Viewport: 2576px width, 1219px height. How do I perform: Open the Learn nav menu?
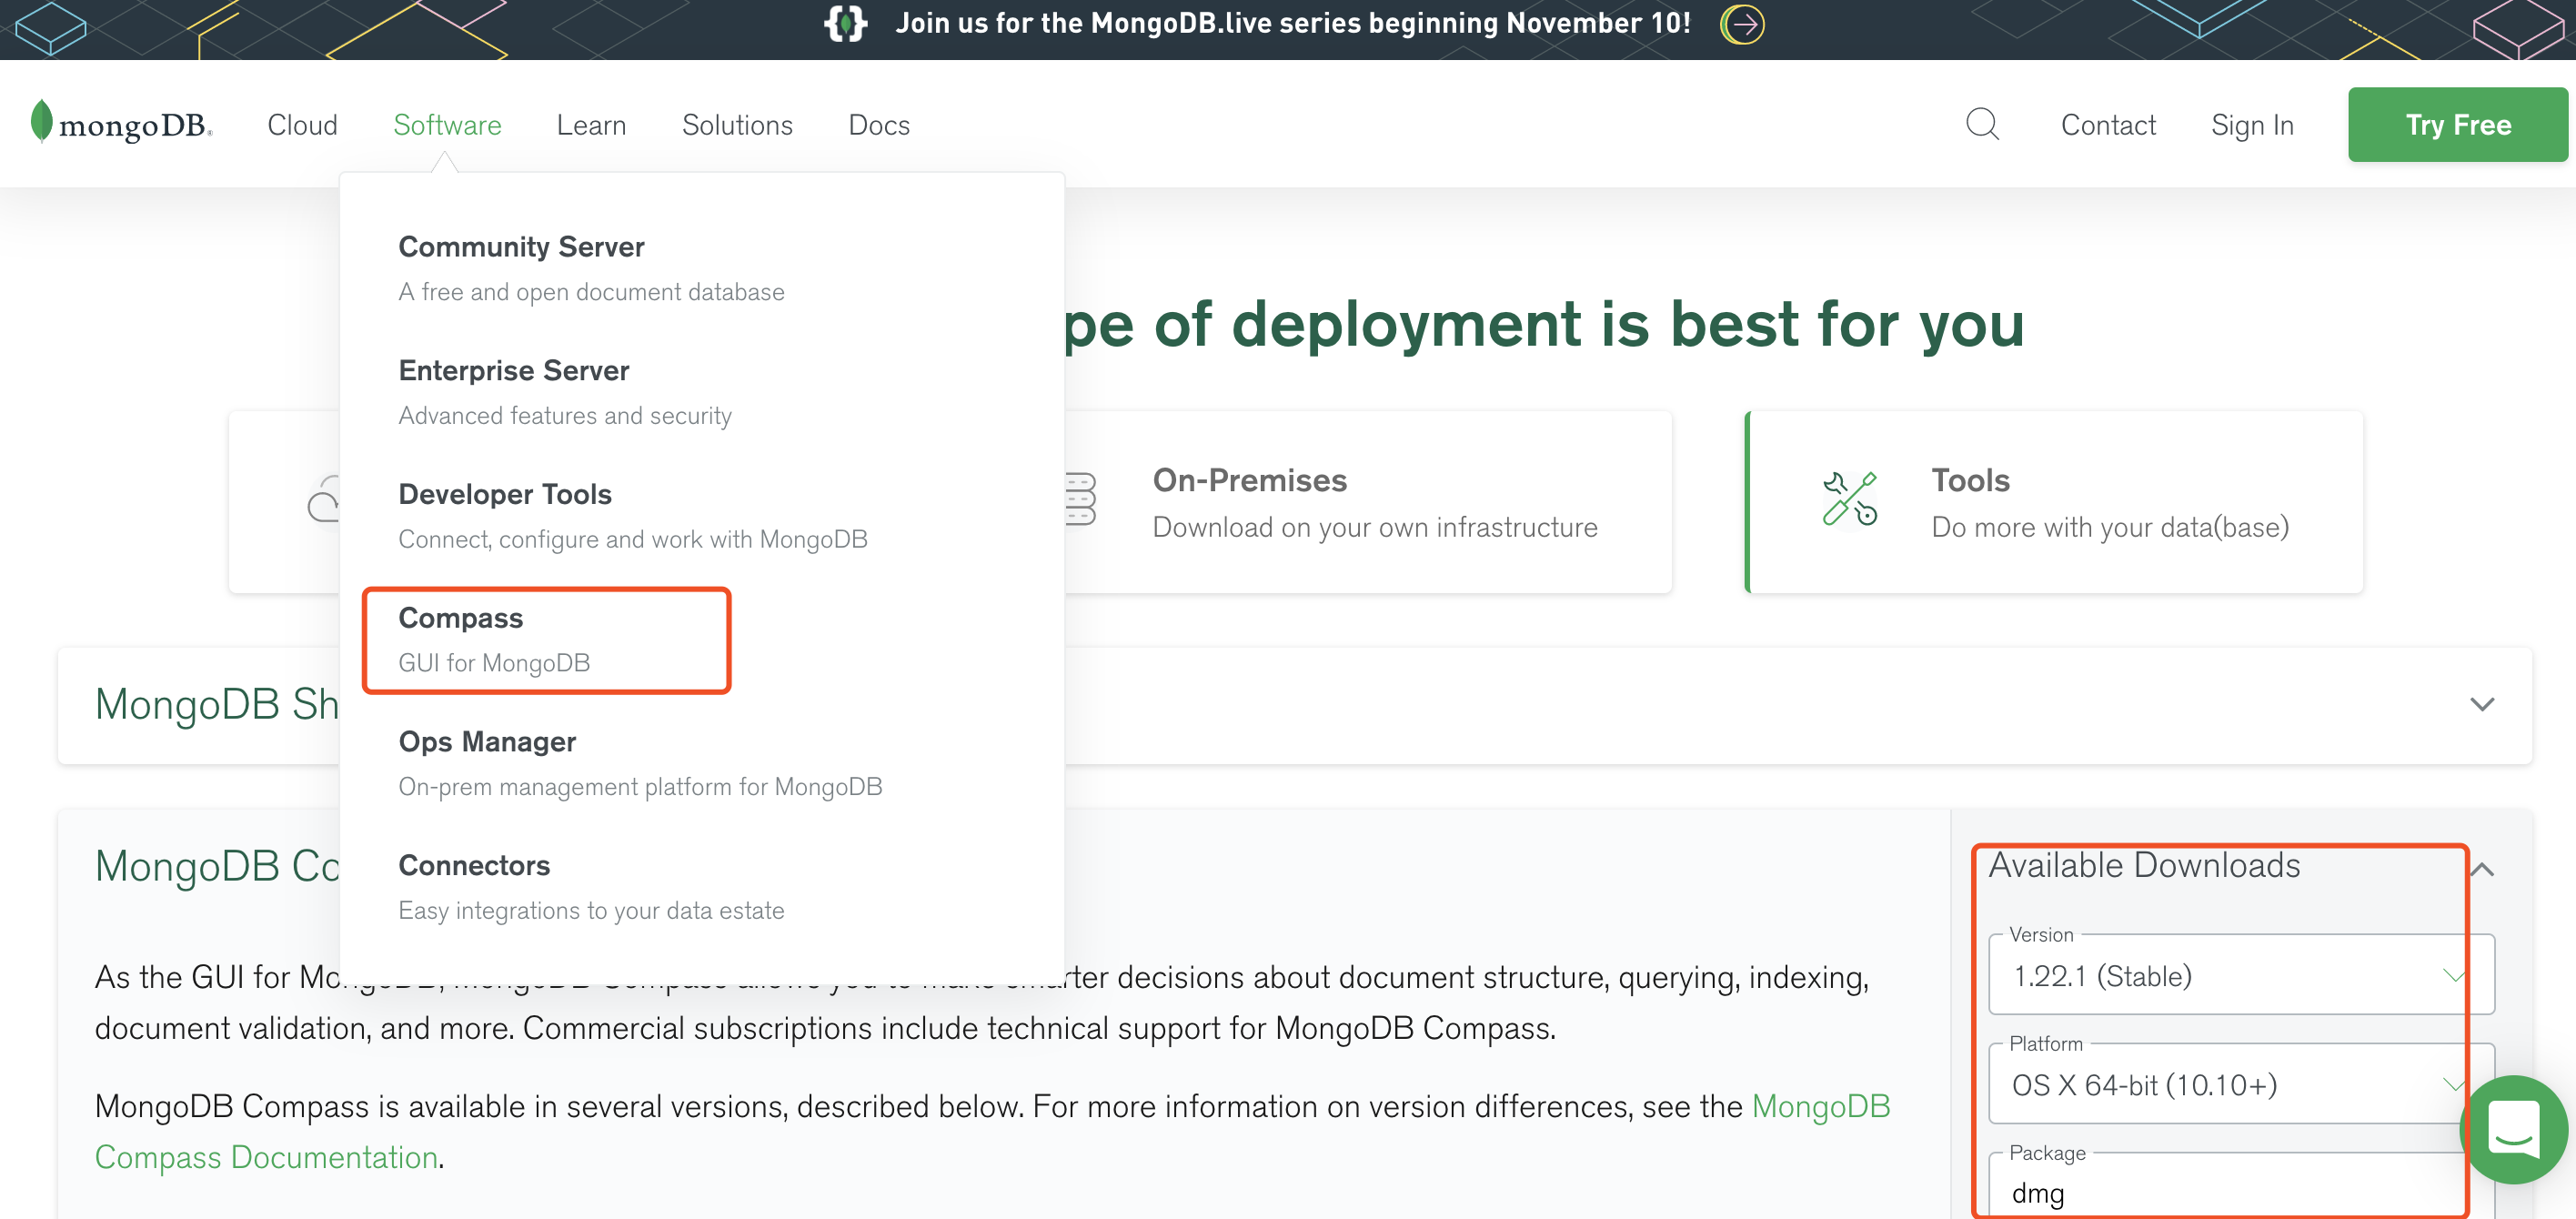coord(591,125)
